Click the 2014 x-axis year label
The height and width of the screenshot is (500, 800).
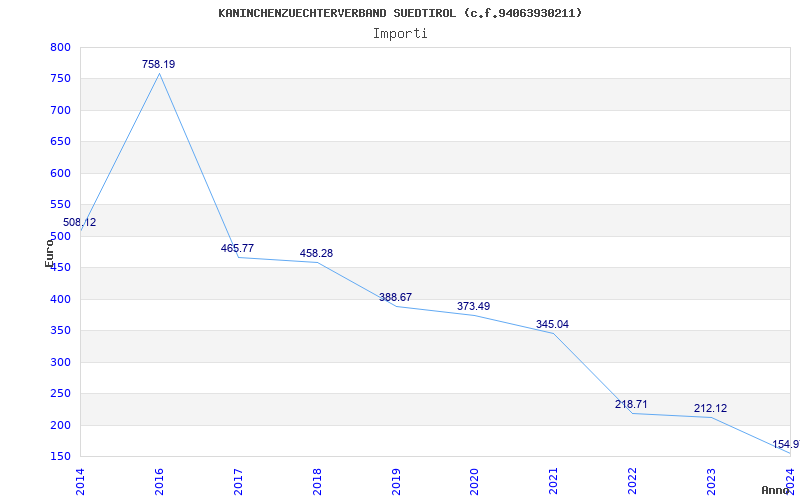pyautogui.click(x=80, y=482)
